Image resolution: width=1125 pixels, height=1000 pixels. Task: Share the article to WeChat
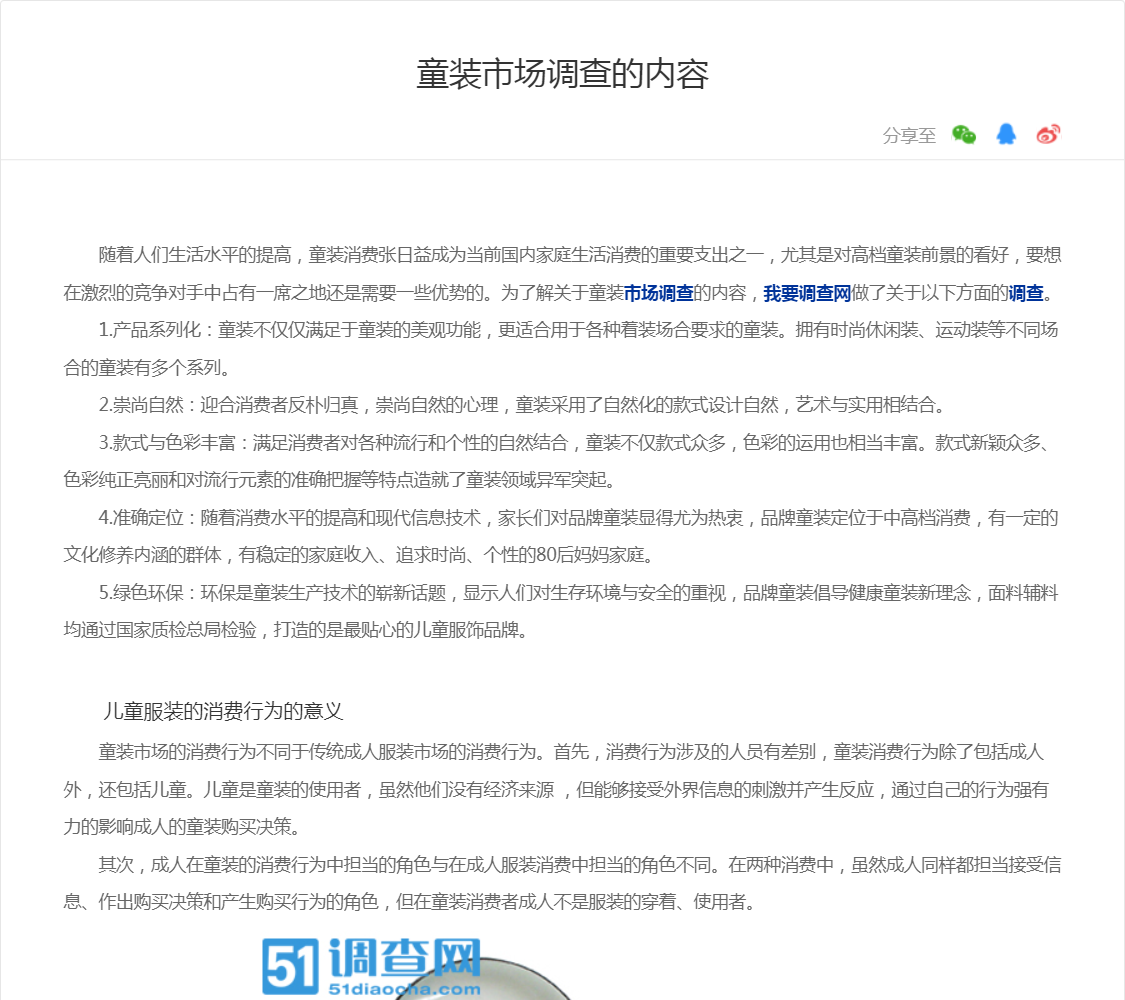[x=964, y=134]
